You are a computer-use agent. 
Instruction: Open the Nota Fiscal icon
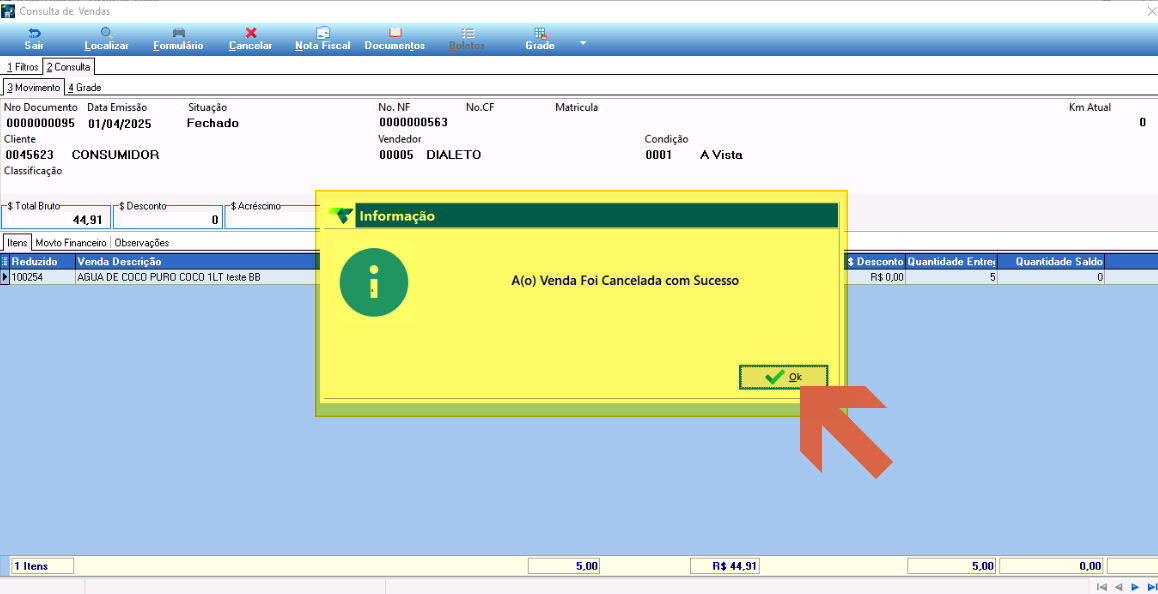pos(323,33)
